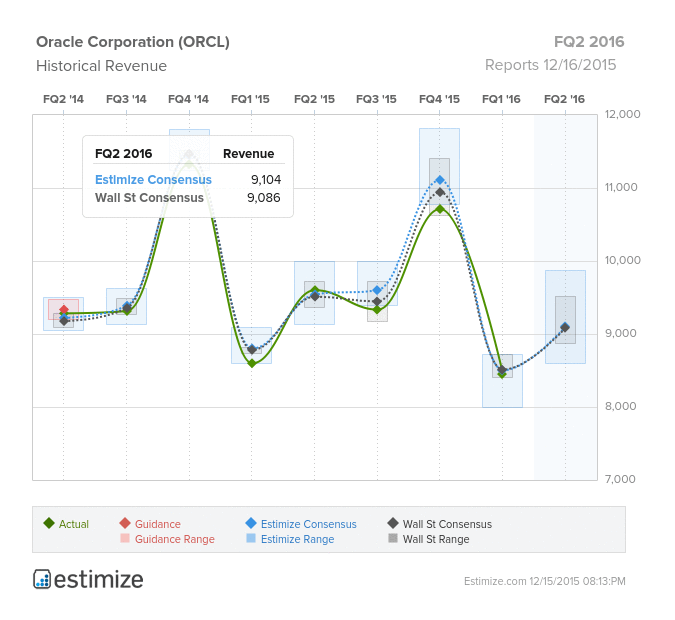Screen dimensions: 675x620
Task: Select the FQ3 '14 quarter label
Action: pyautogui.click(x=126, y=99)
